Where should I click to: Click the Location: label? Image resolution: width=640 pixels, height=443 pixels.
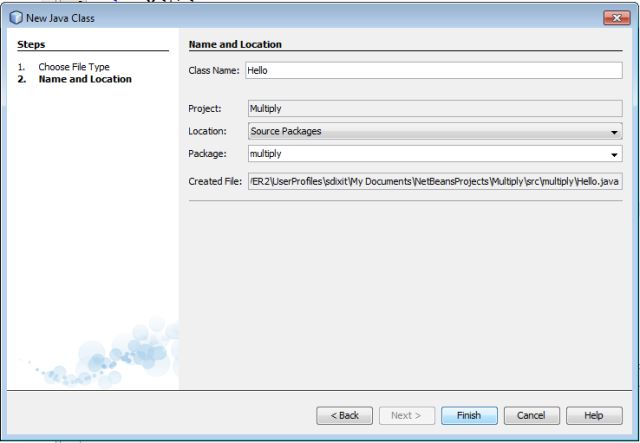[207, 131]
